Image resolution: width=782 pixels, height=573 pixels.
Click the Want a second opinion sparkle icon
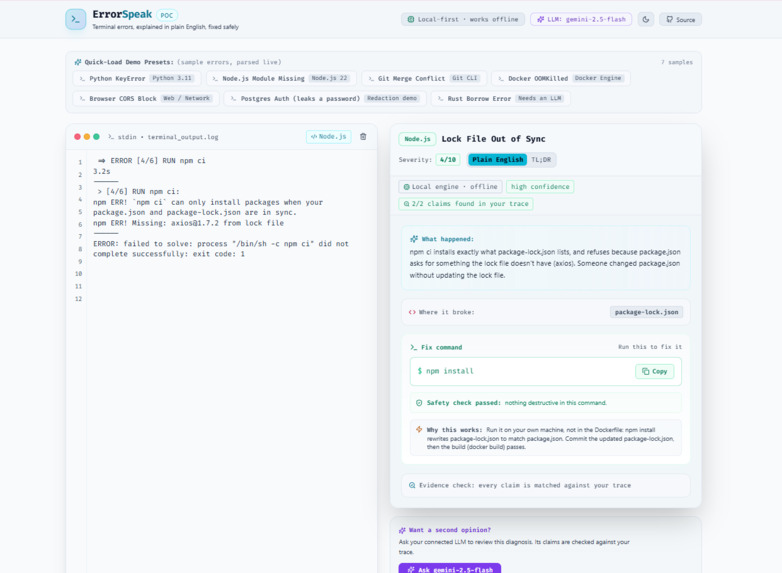(402, 530)
